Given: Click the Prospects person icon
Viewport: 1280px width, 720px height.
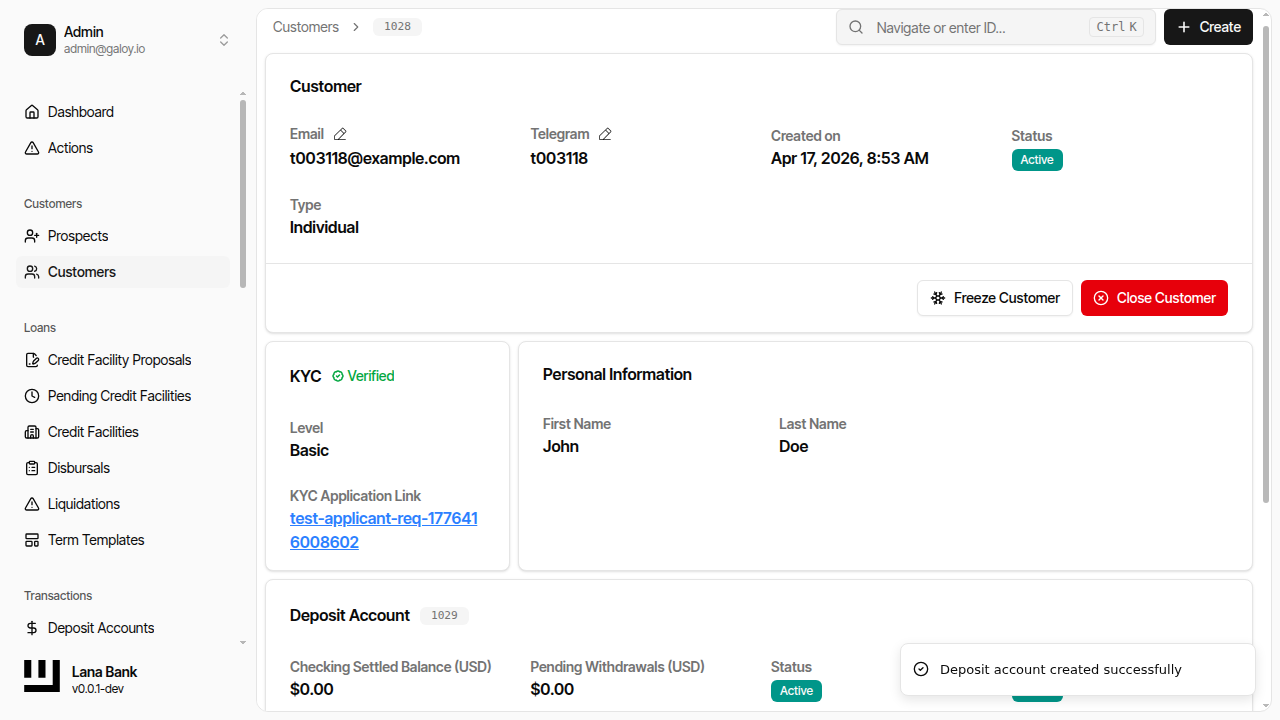Looking at the screenshot, I should [31, 235].
